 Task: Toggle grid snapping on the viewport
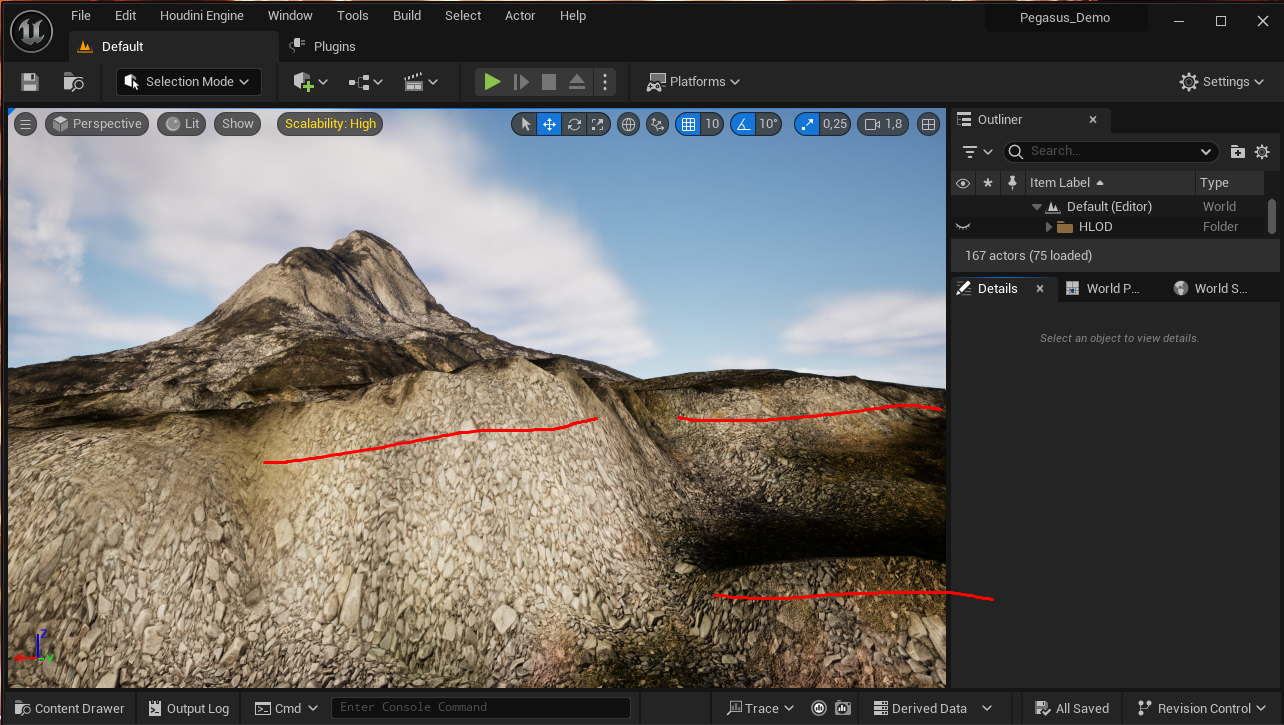[688, 124]
